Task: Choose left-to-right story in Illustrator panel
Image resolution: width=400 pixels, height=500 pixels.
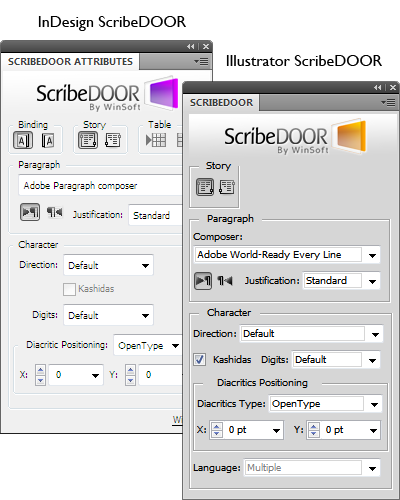Action: click(x=205, y=187)
